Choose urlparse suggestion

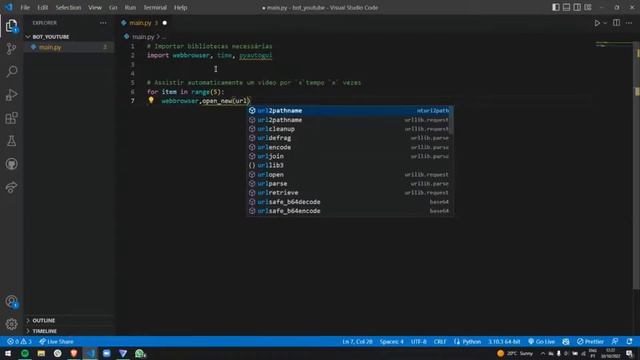coord(349,184)
